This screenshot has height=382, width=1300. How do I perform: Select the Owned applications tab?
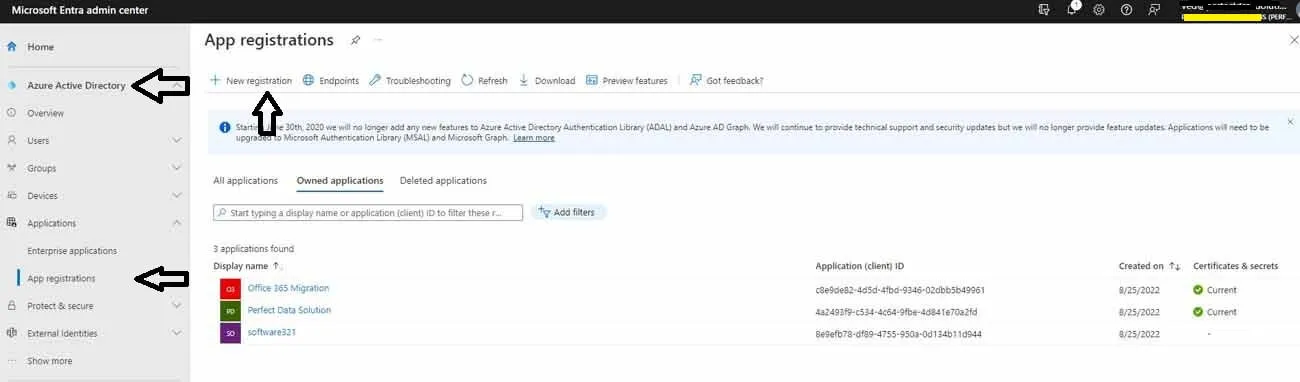[340, 181]
